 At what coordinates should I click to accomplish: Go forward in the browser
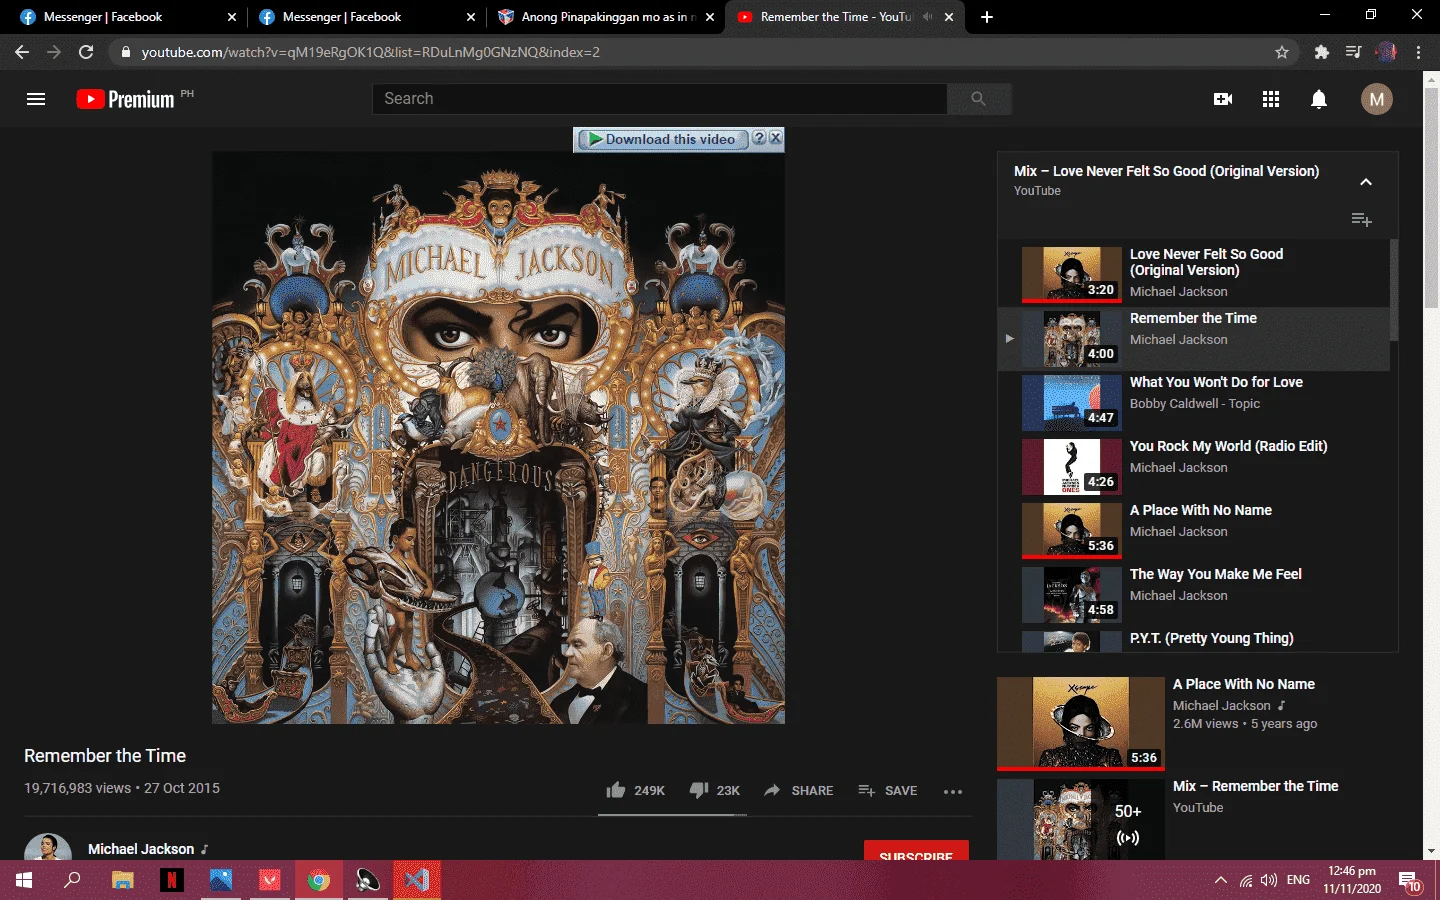54,52
